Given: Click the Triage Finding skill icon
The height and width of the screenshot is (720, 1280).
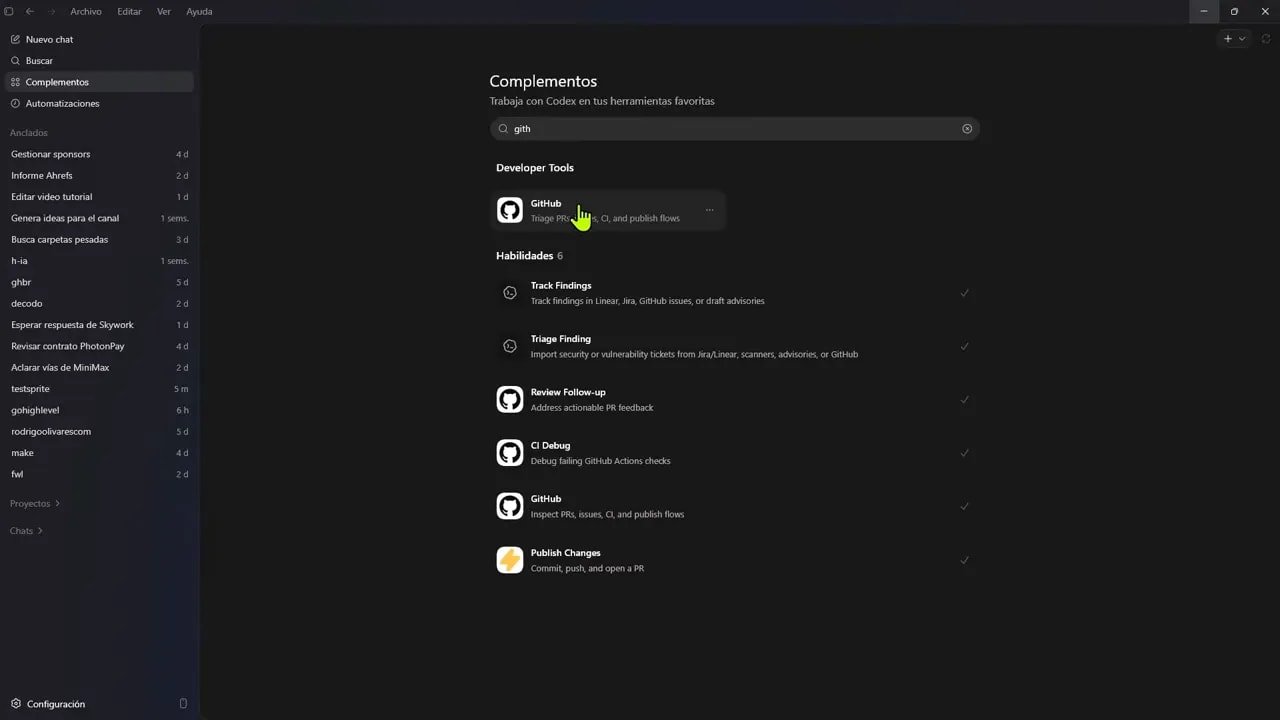Looking at the screenshot, I should (510, 346).
